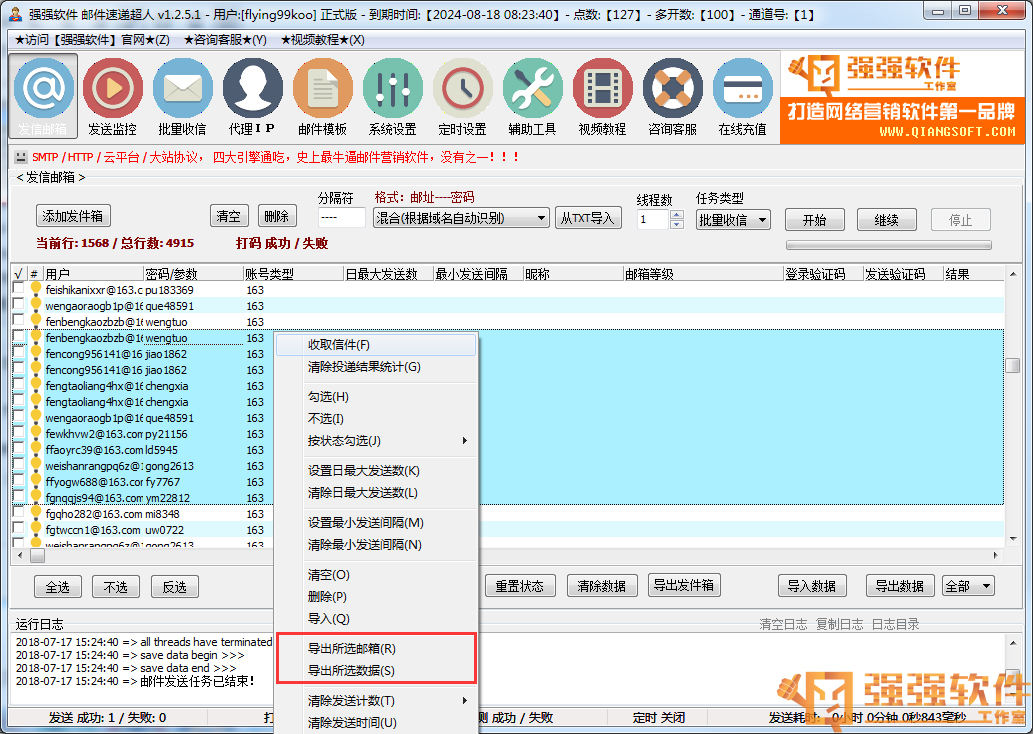Click the 强强软件 orange banner logo
This screenshot has width=1033, height=734.
(x=903, y=98)
